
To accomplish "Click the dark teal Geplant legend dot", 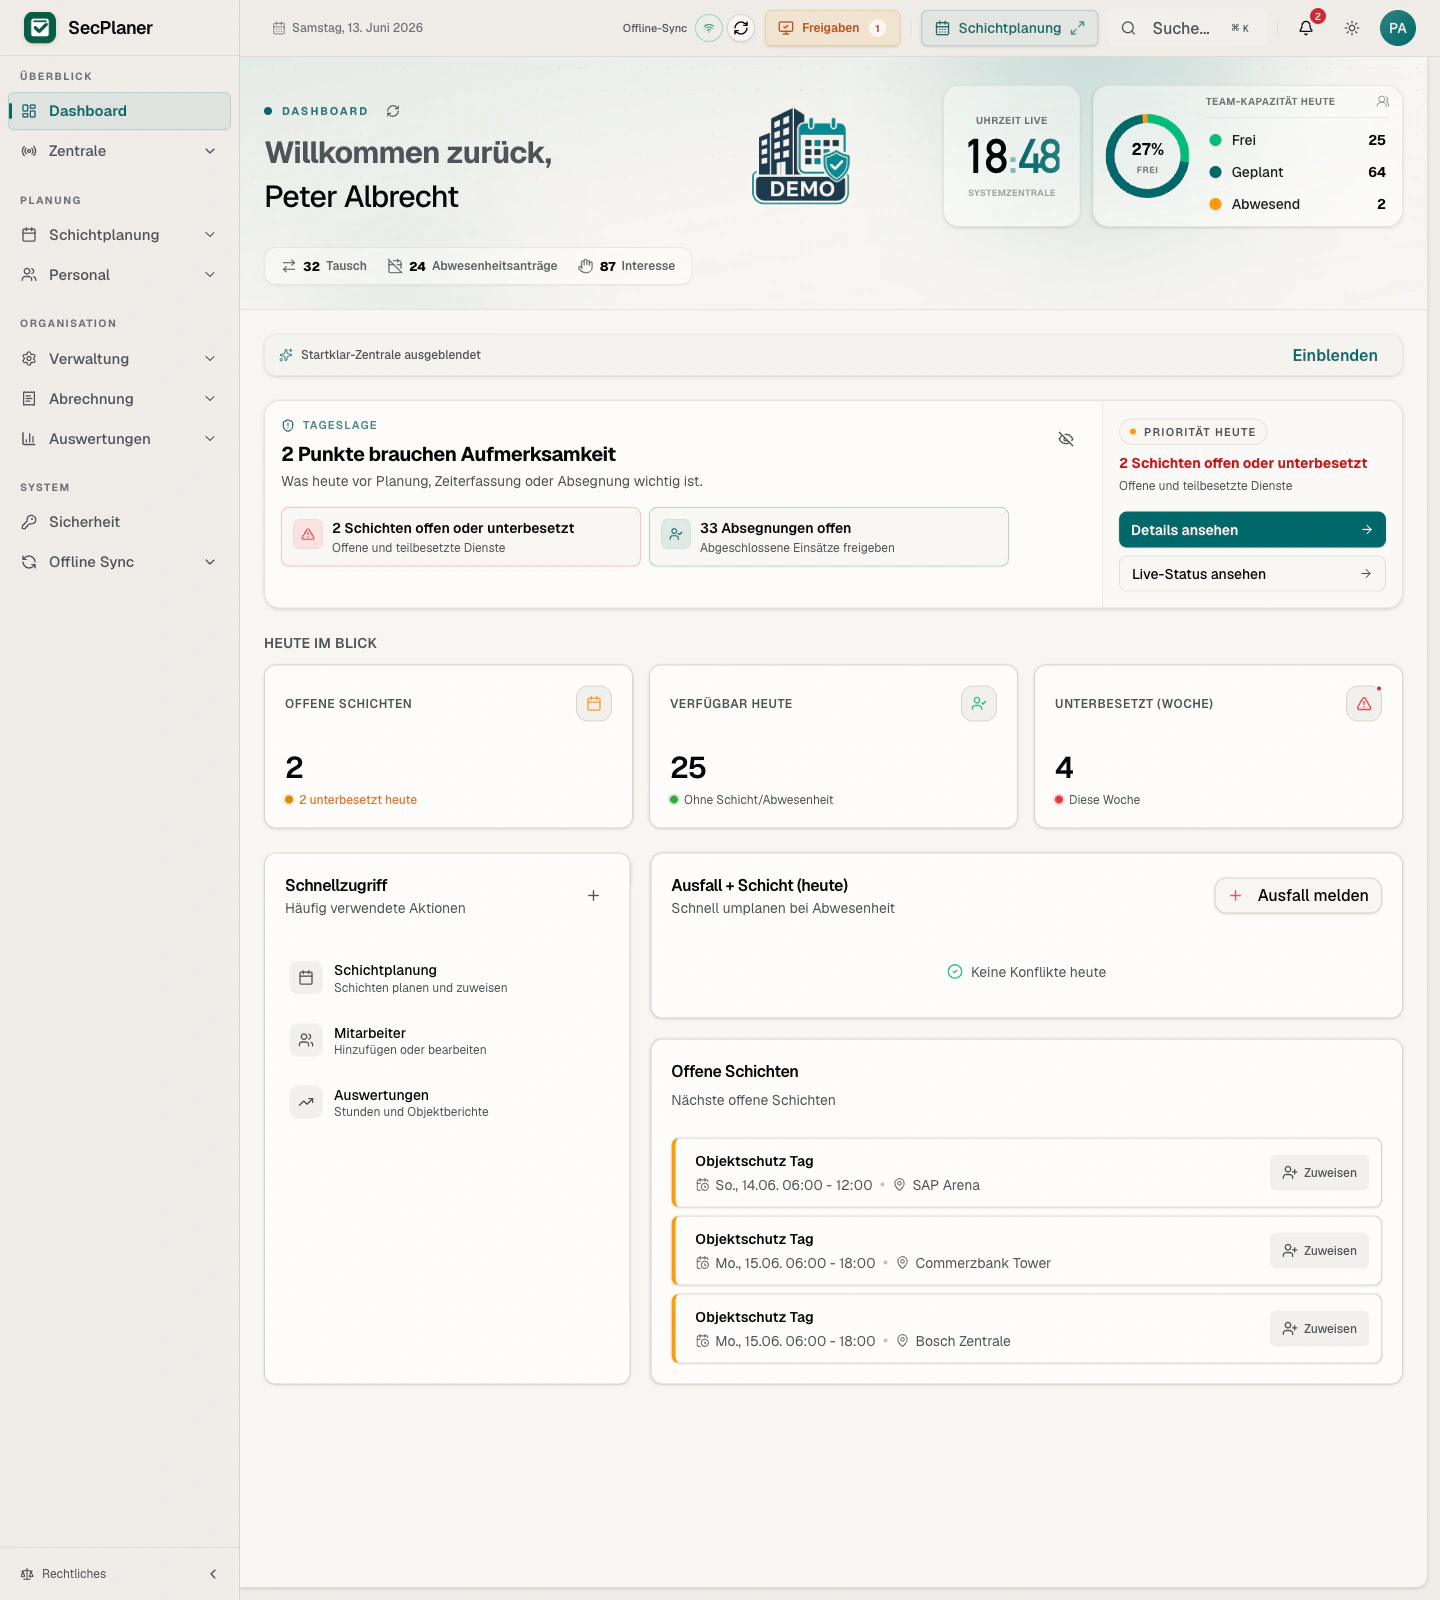I will coord(1215,172).
